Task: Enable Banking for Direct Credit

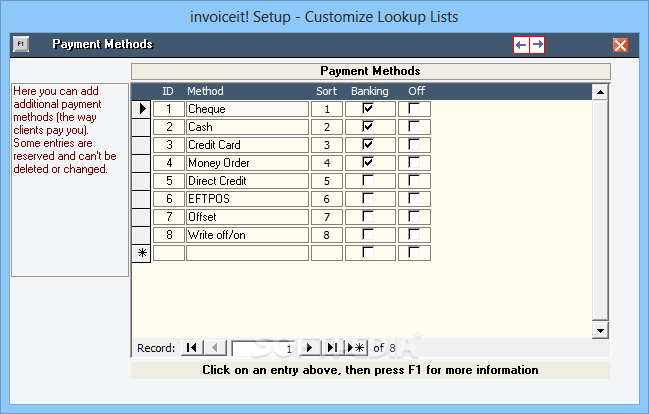Action: point(368,181)
